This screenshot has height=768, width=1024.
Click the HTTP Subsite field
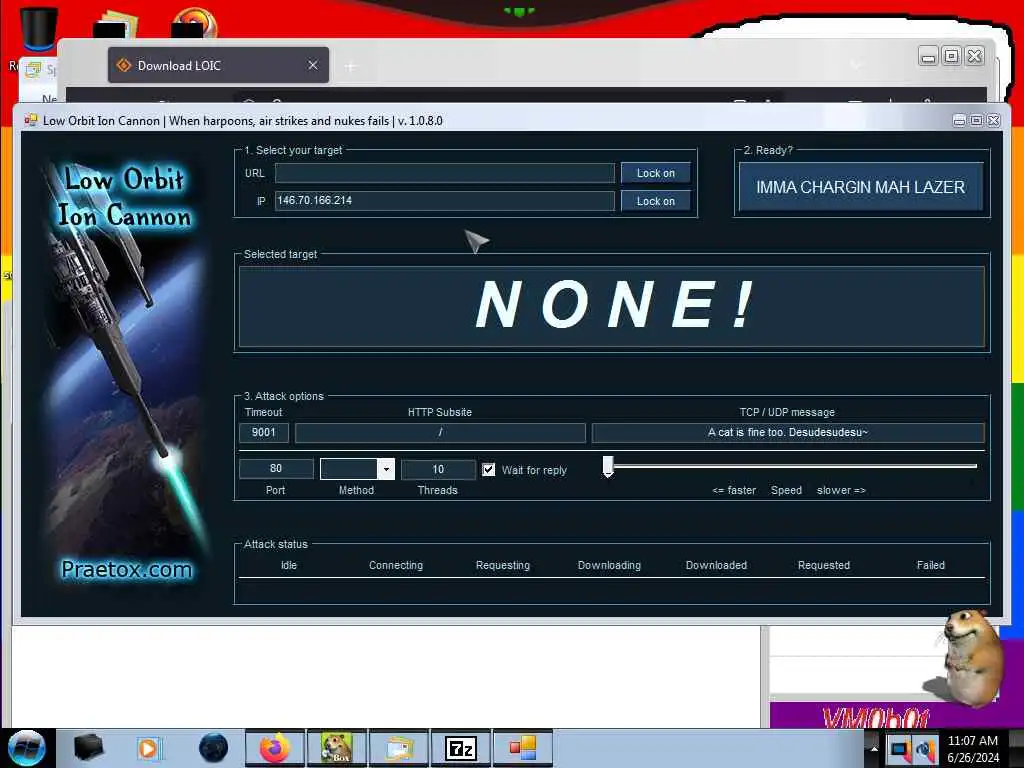click(440, 432)
